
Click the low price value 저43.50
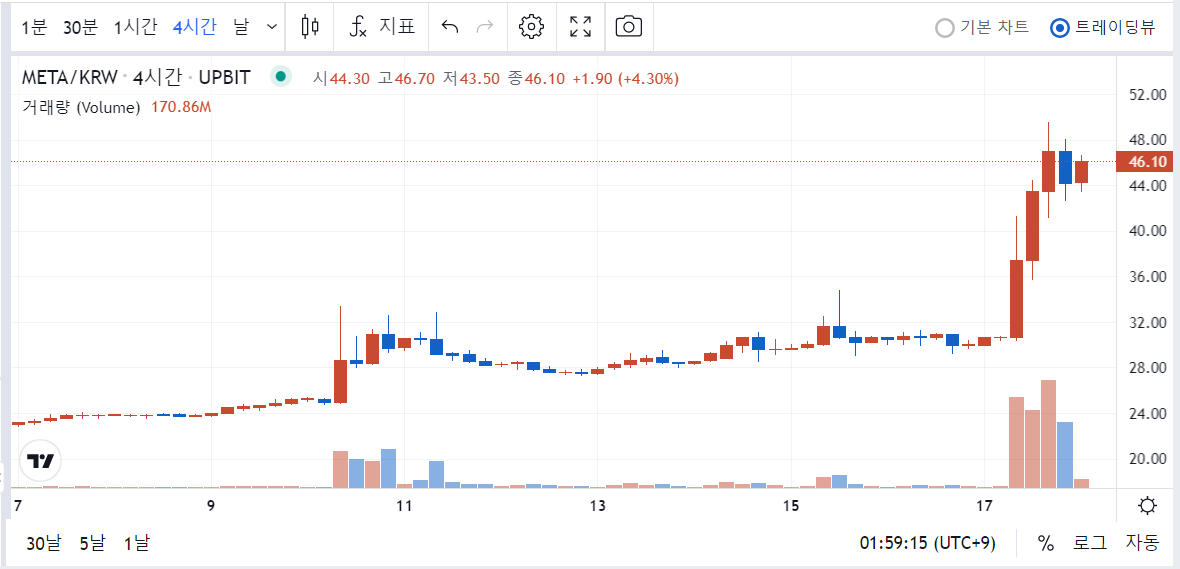(x=472, y=78)
